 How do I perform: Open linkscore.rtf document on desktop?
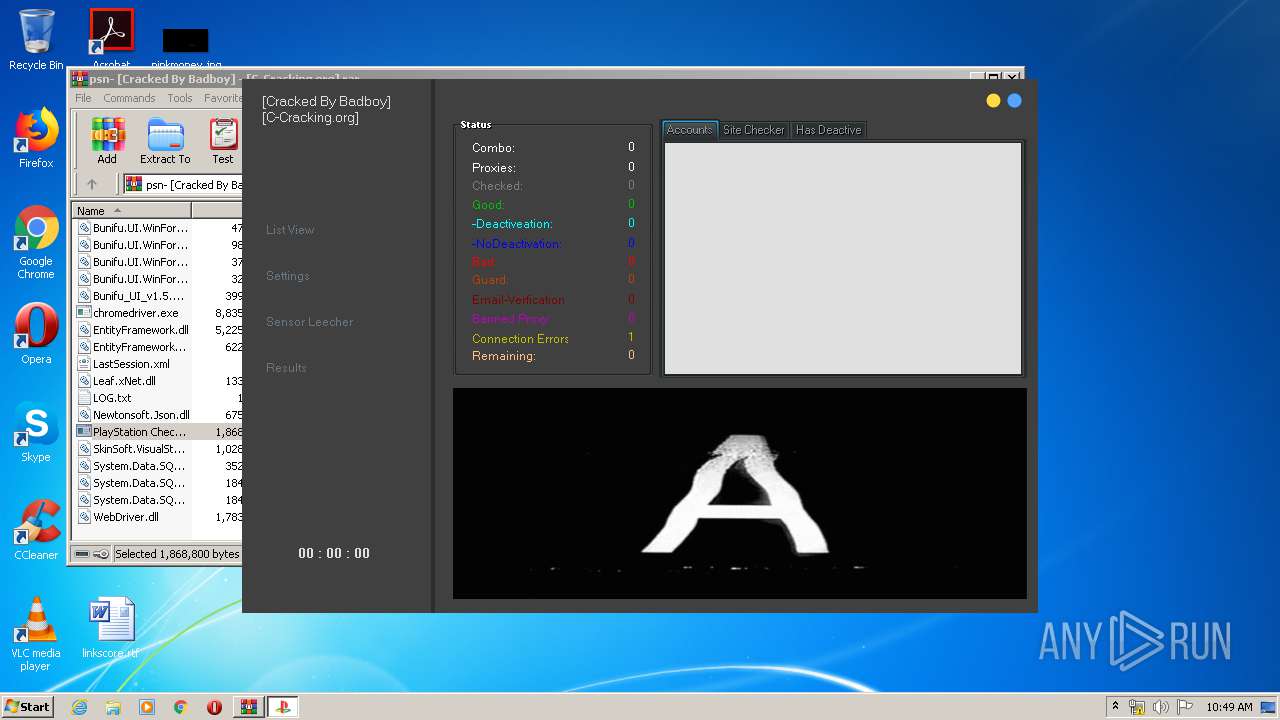click(x=110, y=628)
